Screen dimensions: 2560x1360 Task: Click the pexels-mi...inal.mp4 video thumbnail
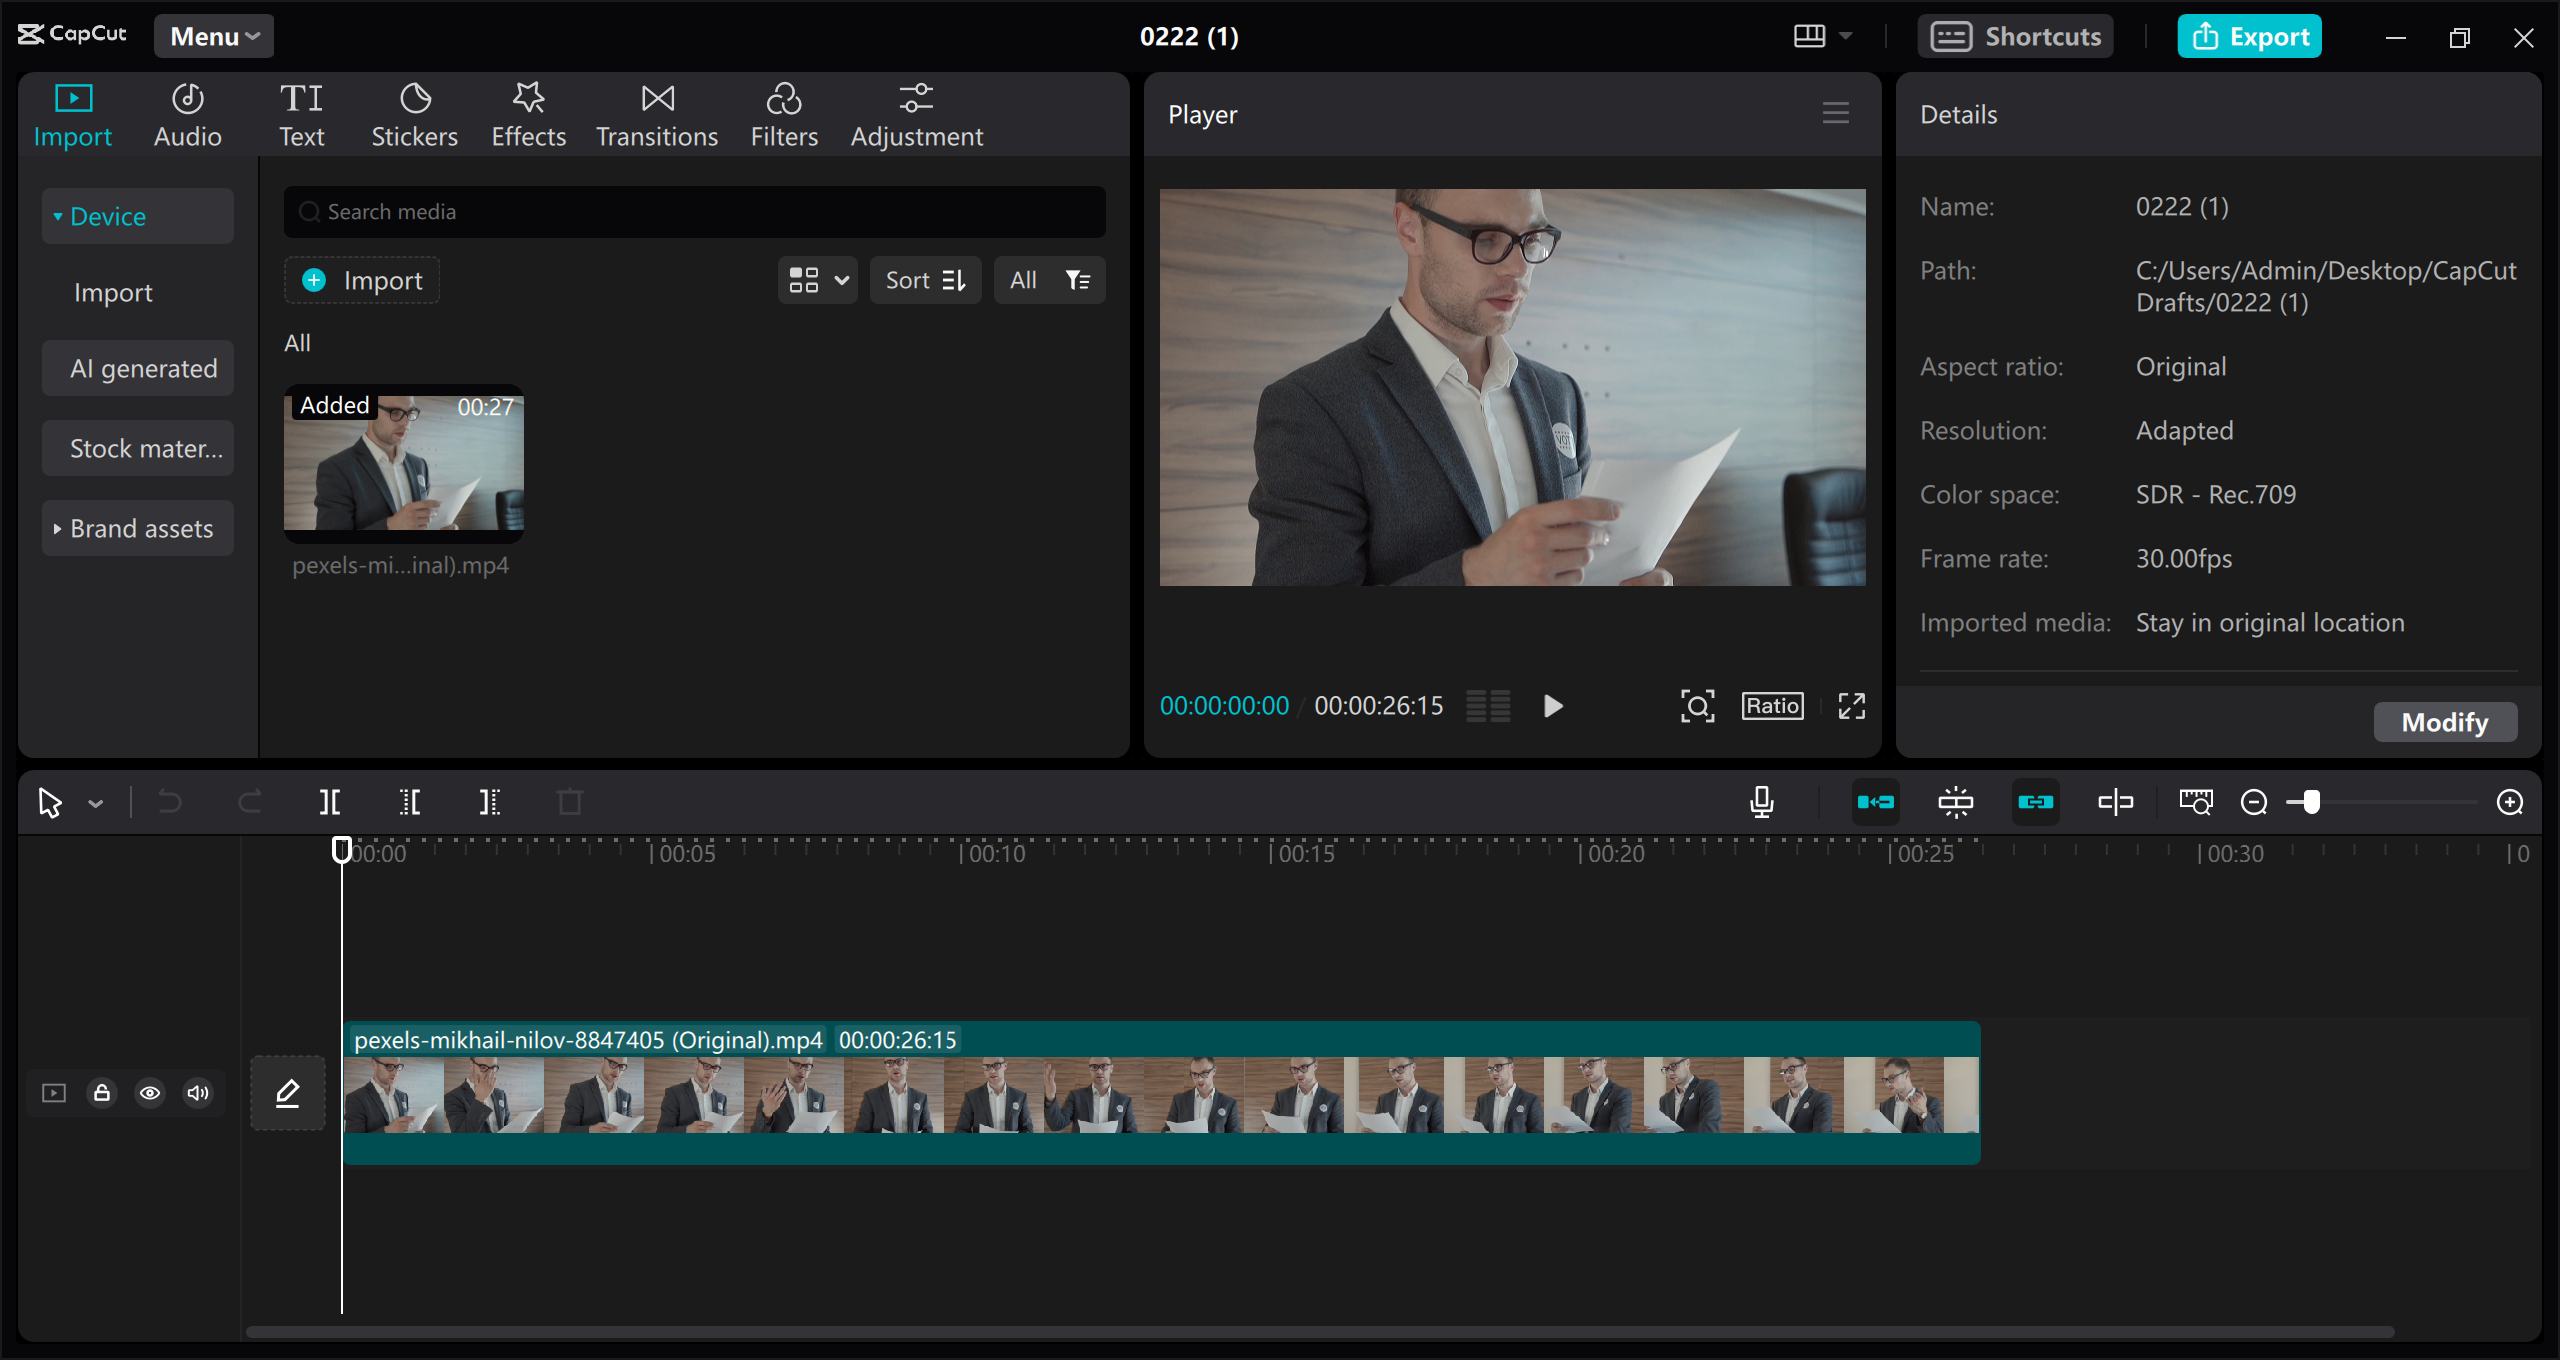(401, 462)
